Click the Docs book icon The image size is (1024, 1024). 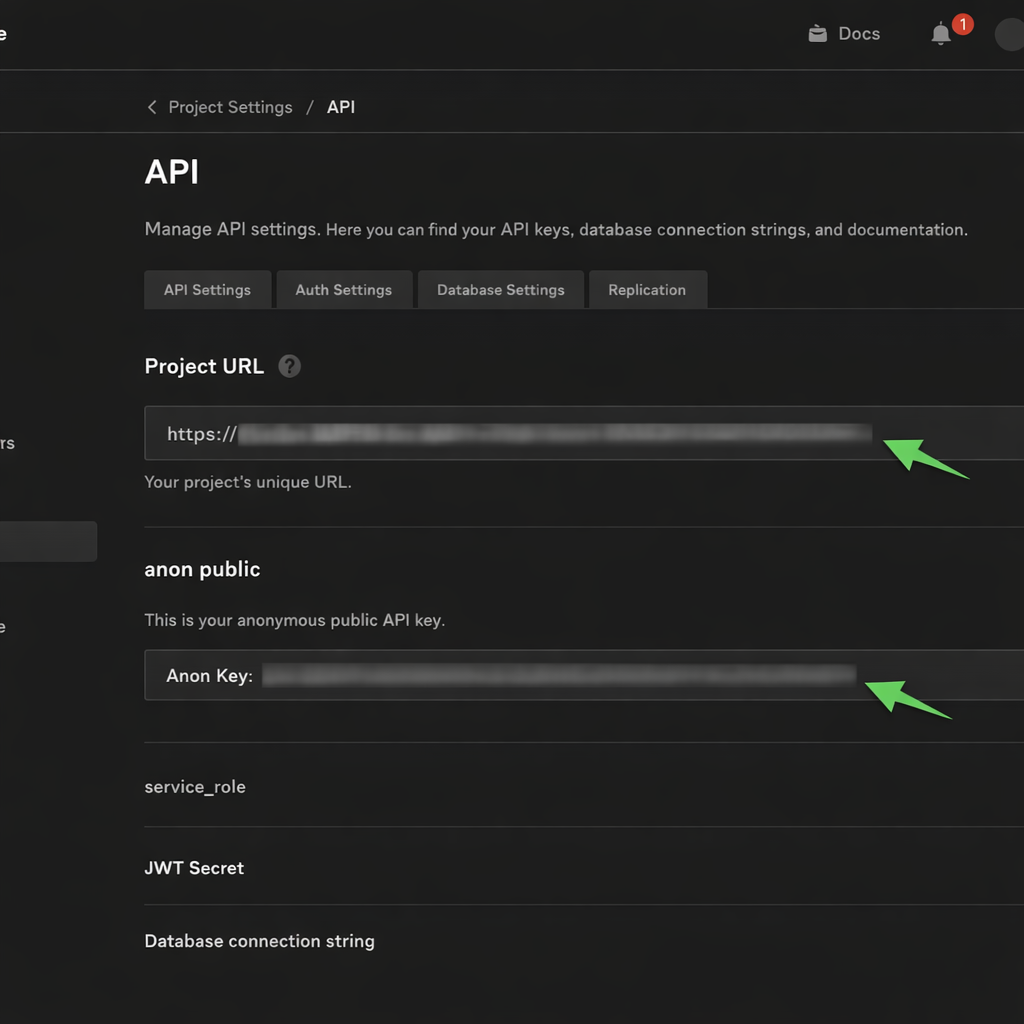click(817, 34)
